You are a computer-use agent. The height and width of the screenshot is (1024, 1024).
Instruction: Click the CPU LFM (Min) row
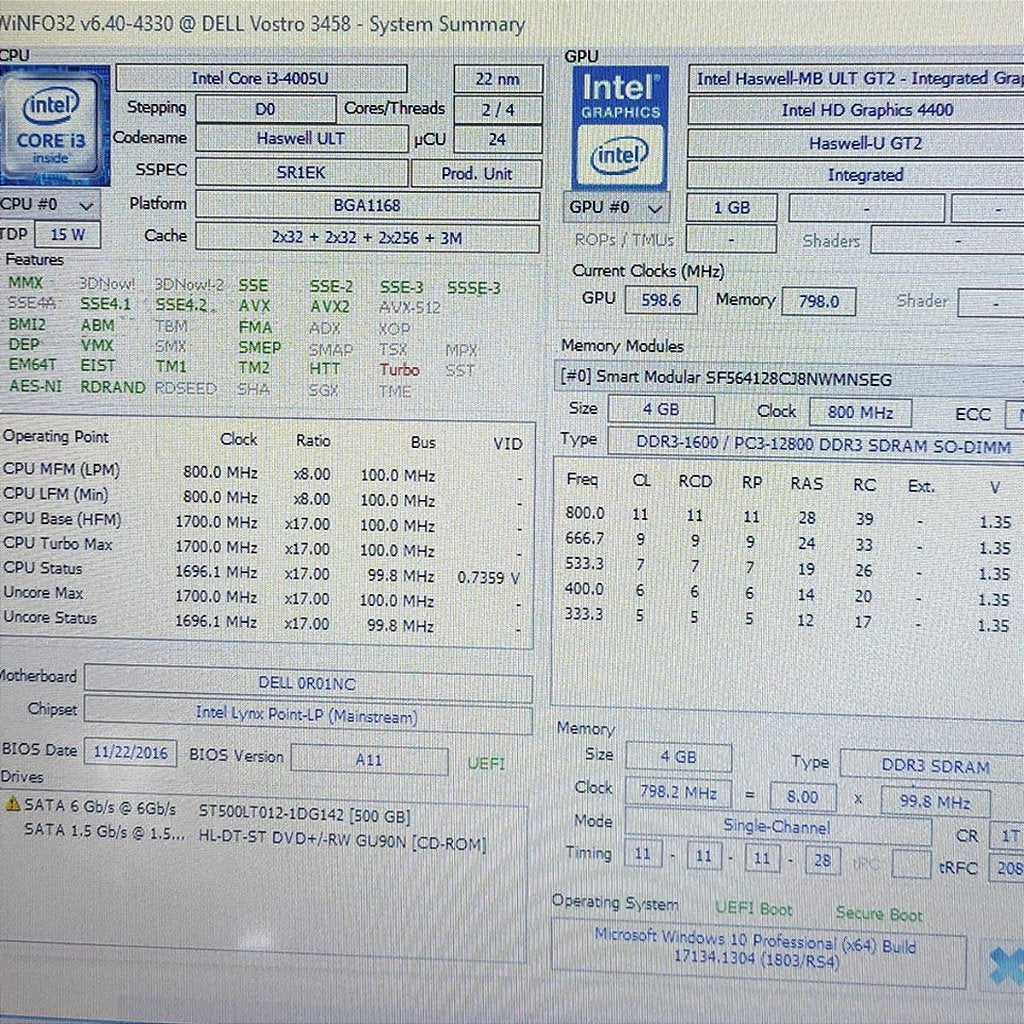[x=263, y=497]
